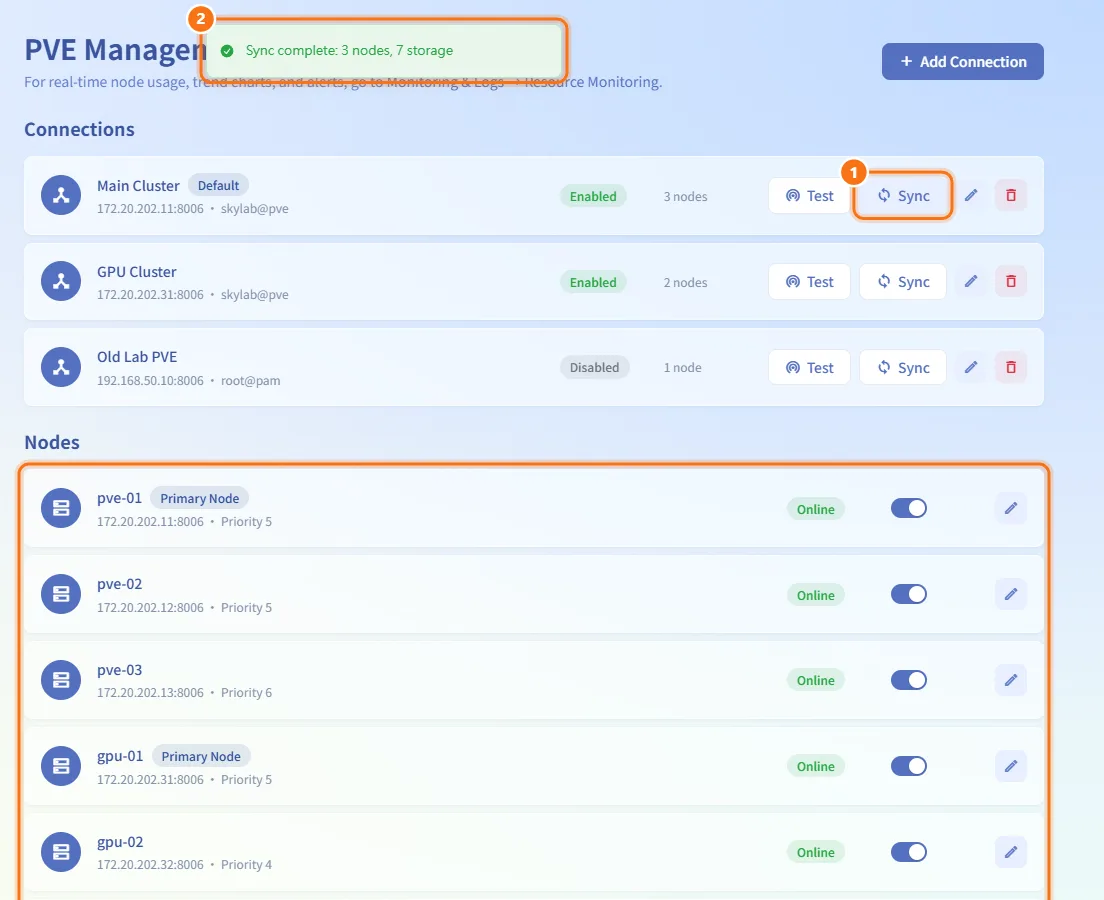
Task: Click the Enabled status of Main Cluster
Action: click(x=593, y=196)
